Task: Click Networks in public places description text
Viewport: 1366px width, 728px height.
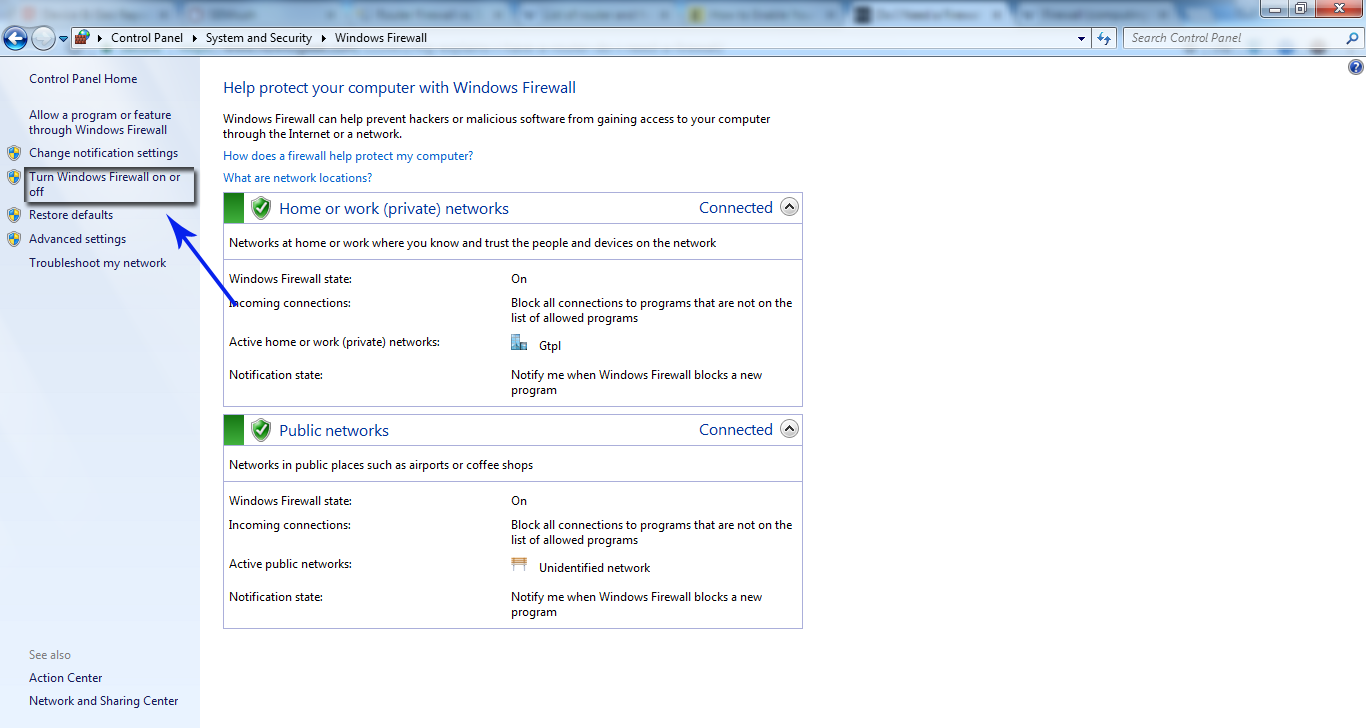Action: (381, 465)
